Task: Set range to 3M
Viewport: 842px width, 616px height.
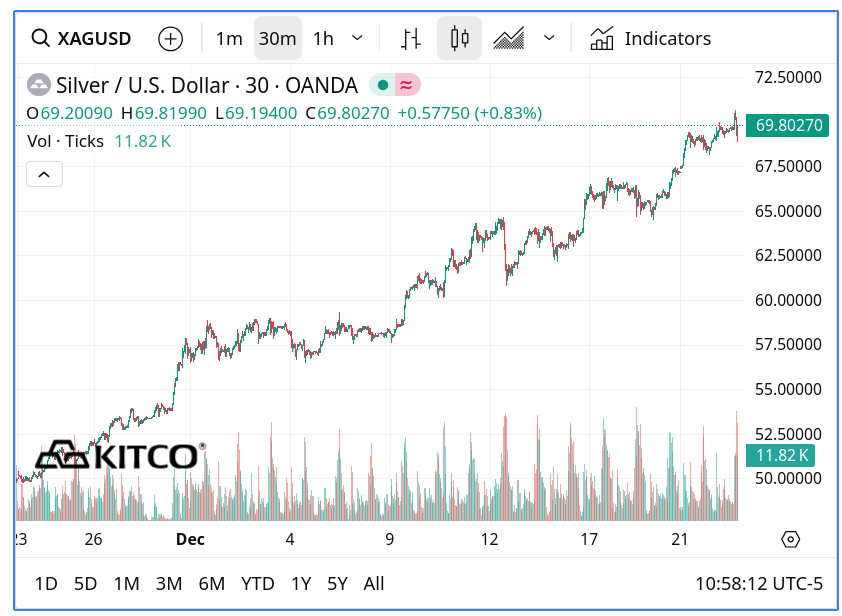Action: [169, 584]
